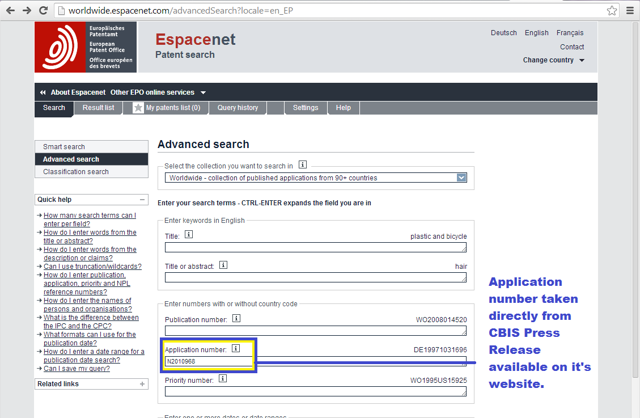Open info icon beside collection selector

click(302, 165)
